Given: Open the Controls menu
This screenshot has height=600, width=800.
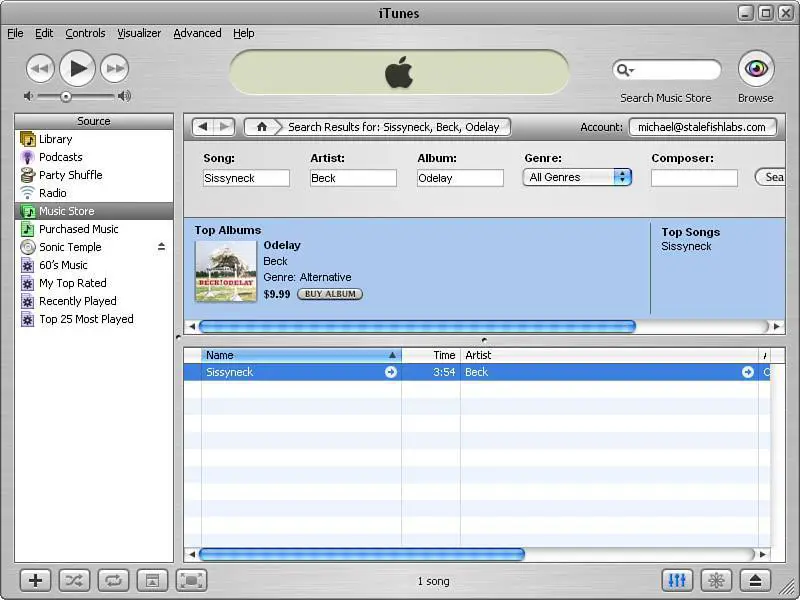Looking at the screenshot, I should tap(85, 33).
